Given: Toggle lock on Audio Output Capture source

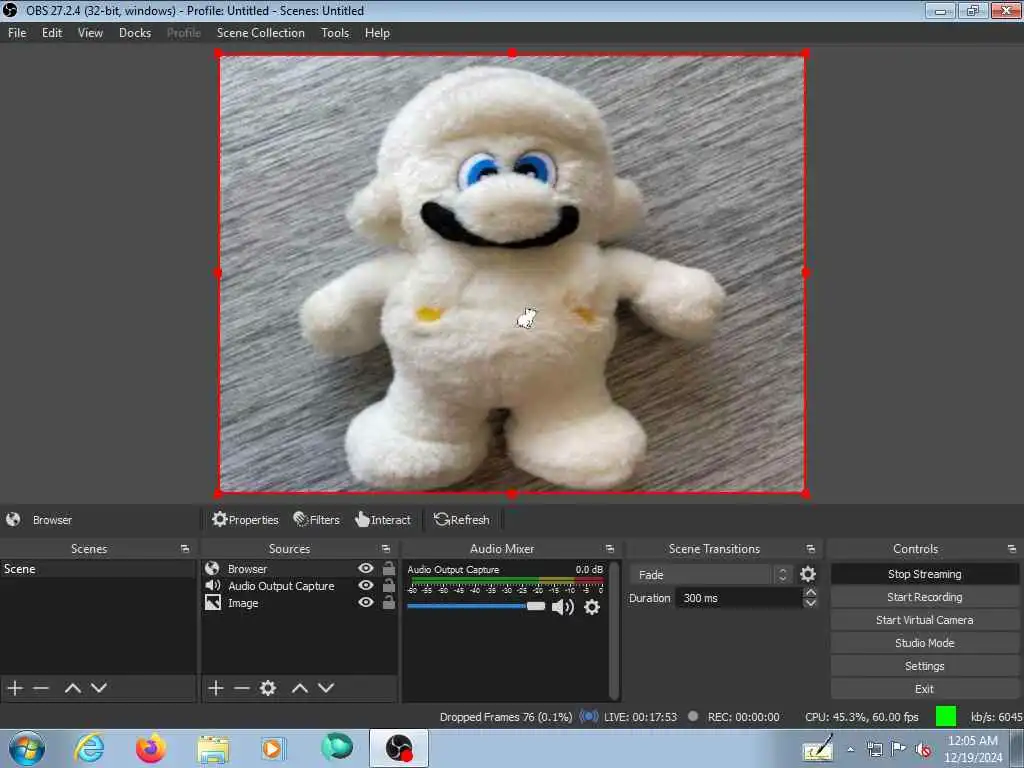Looking at the screenshot, I should (389, 585).
